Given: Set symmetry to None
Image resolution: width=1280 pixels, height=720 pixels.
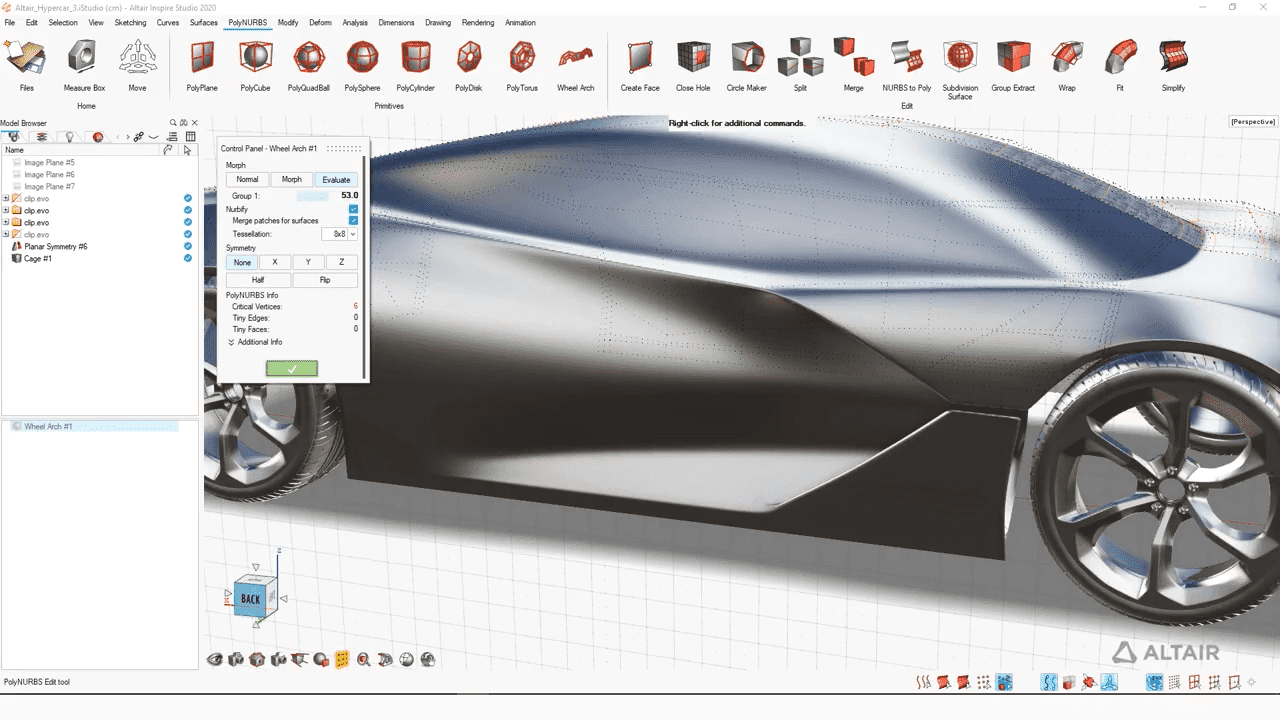Looking at the screenshot, I should coord(242,262).
